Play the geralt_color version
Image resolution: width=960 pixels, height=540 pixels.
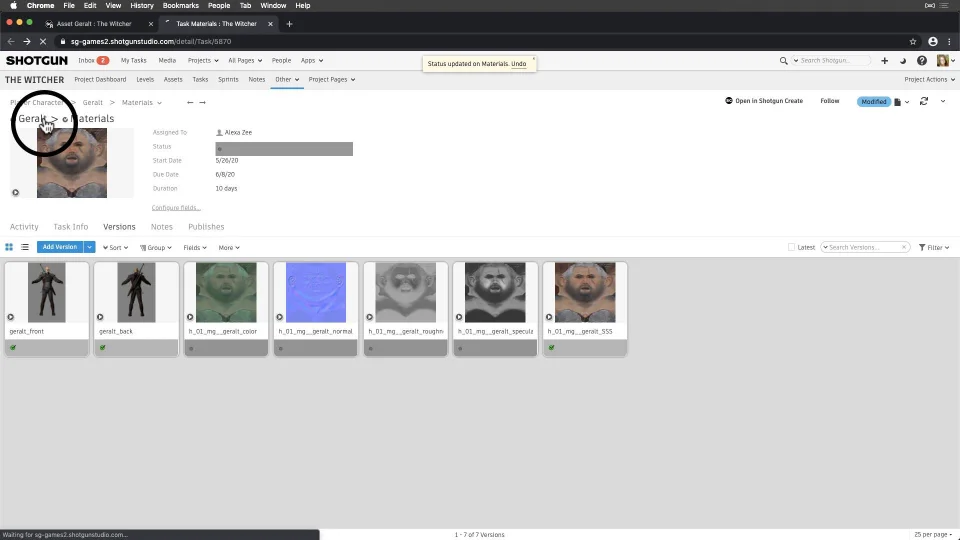pos(190,317)
